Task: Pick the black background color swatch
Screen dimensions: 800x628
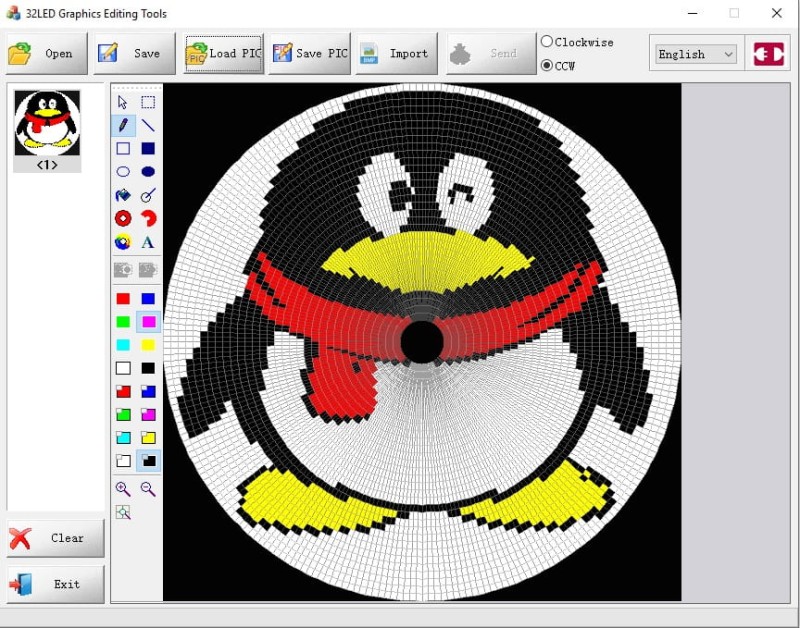Action: [x=148, y=461]
